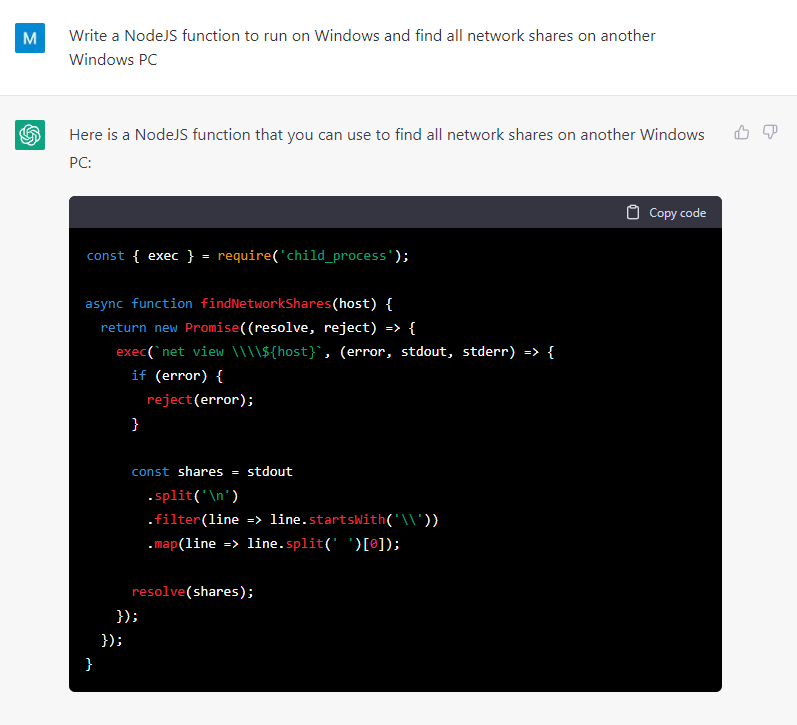Click the blue "M" user avatar

pos(30,38)
